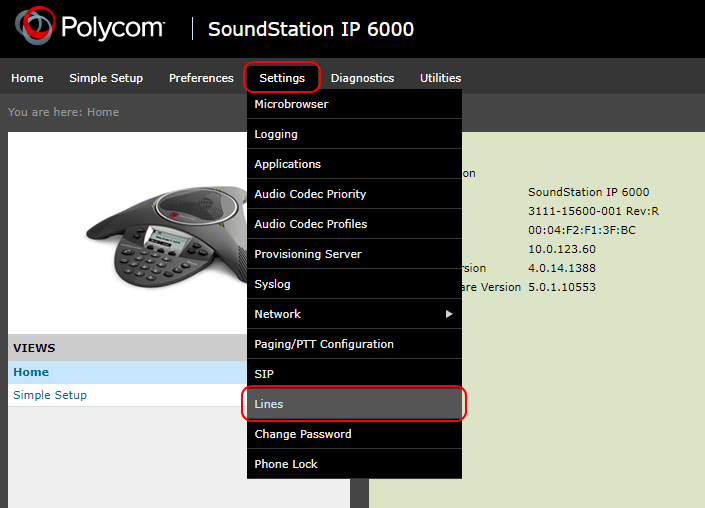The image size is (705, 508).
Task: Open the Simple Setup navigation menu item
Action: tap(106, 78)
